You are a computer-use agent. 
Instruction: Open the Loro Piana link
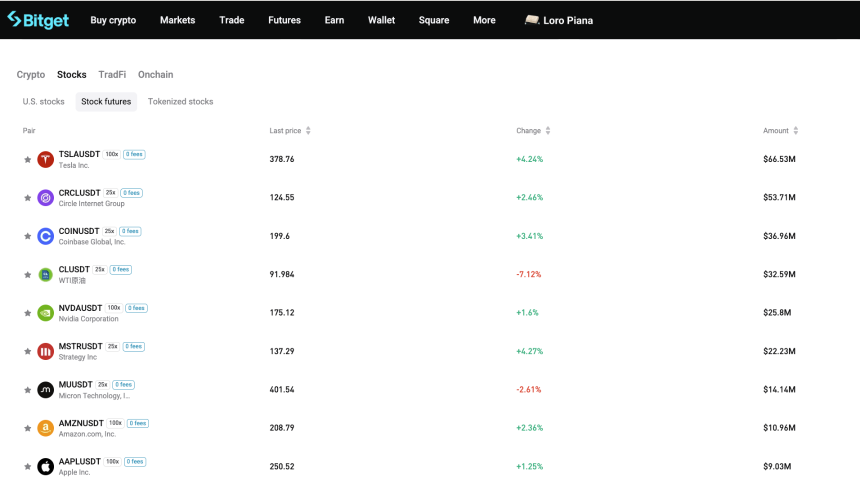(568, 20)
